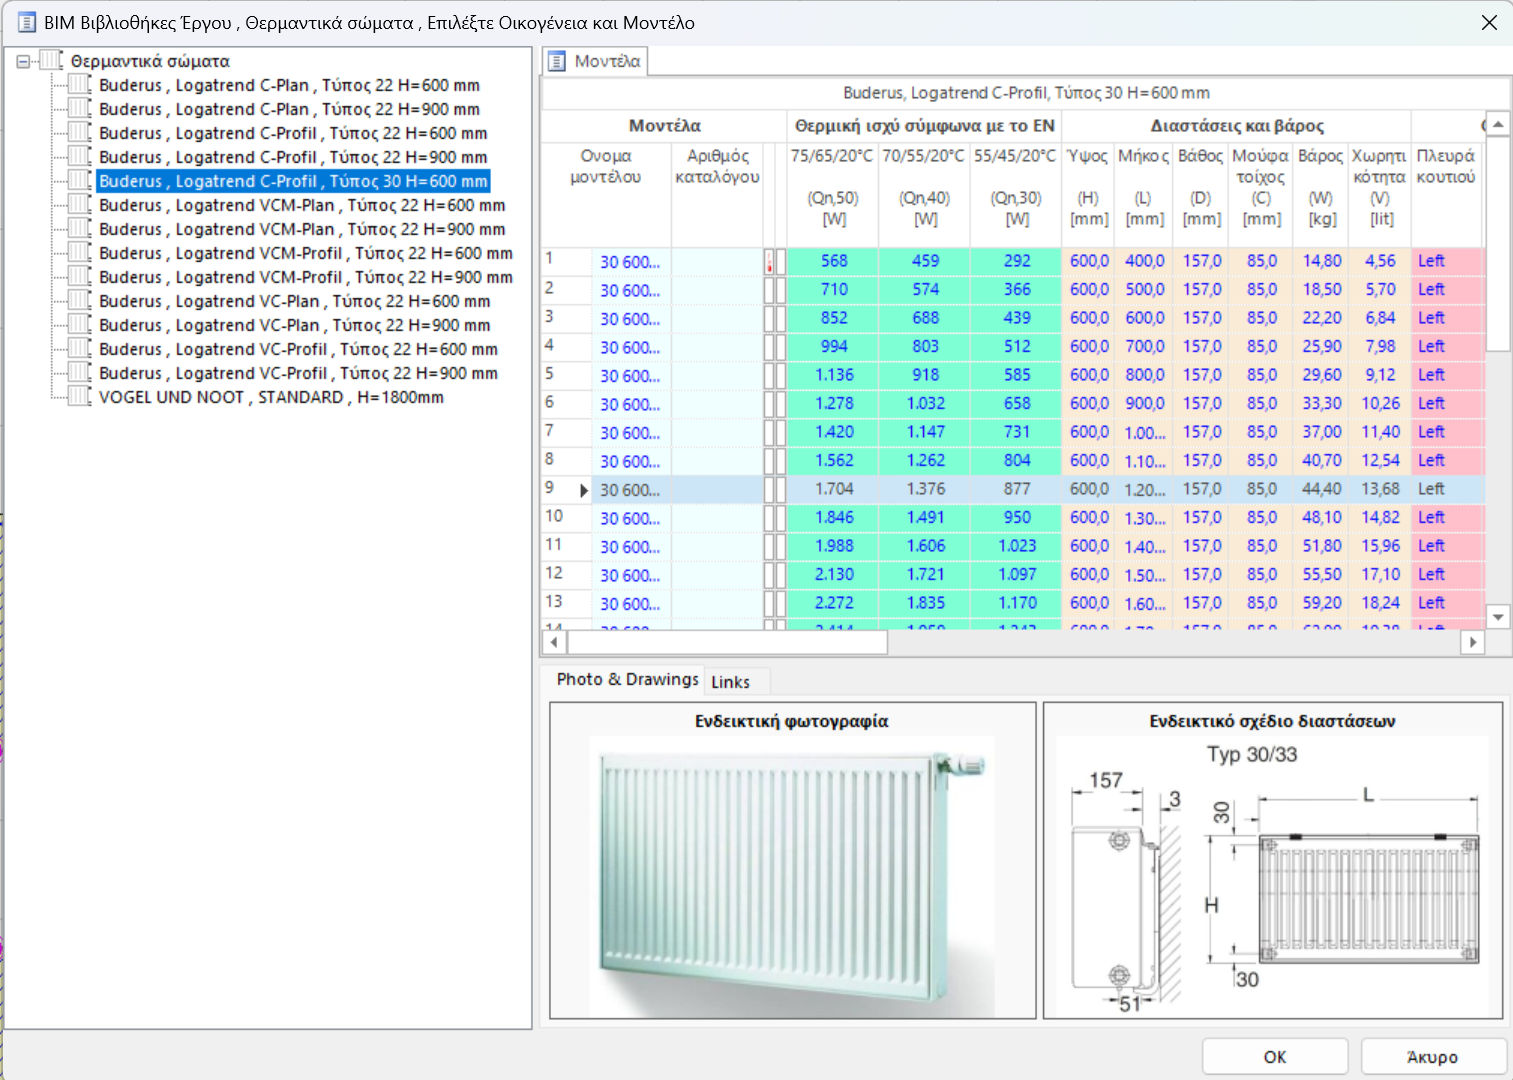This screenshot has height=1080, width=1513.
Task: Open the Μοντέλα tab
Action: click(596, 61)
